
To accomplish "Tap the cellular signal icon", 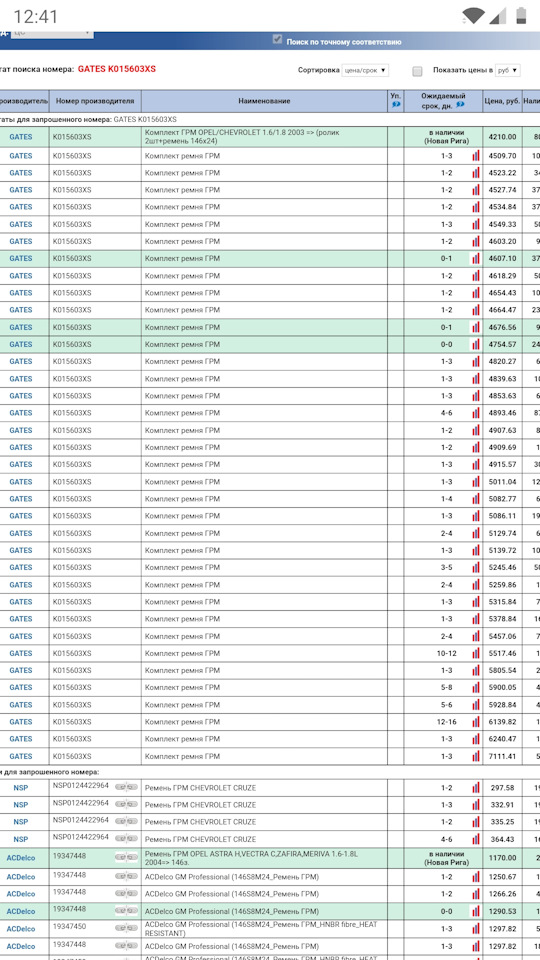I will pos(498,15).
